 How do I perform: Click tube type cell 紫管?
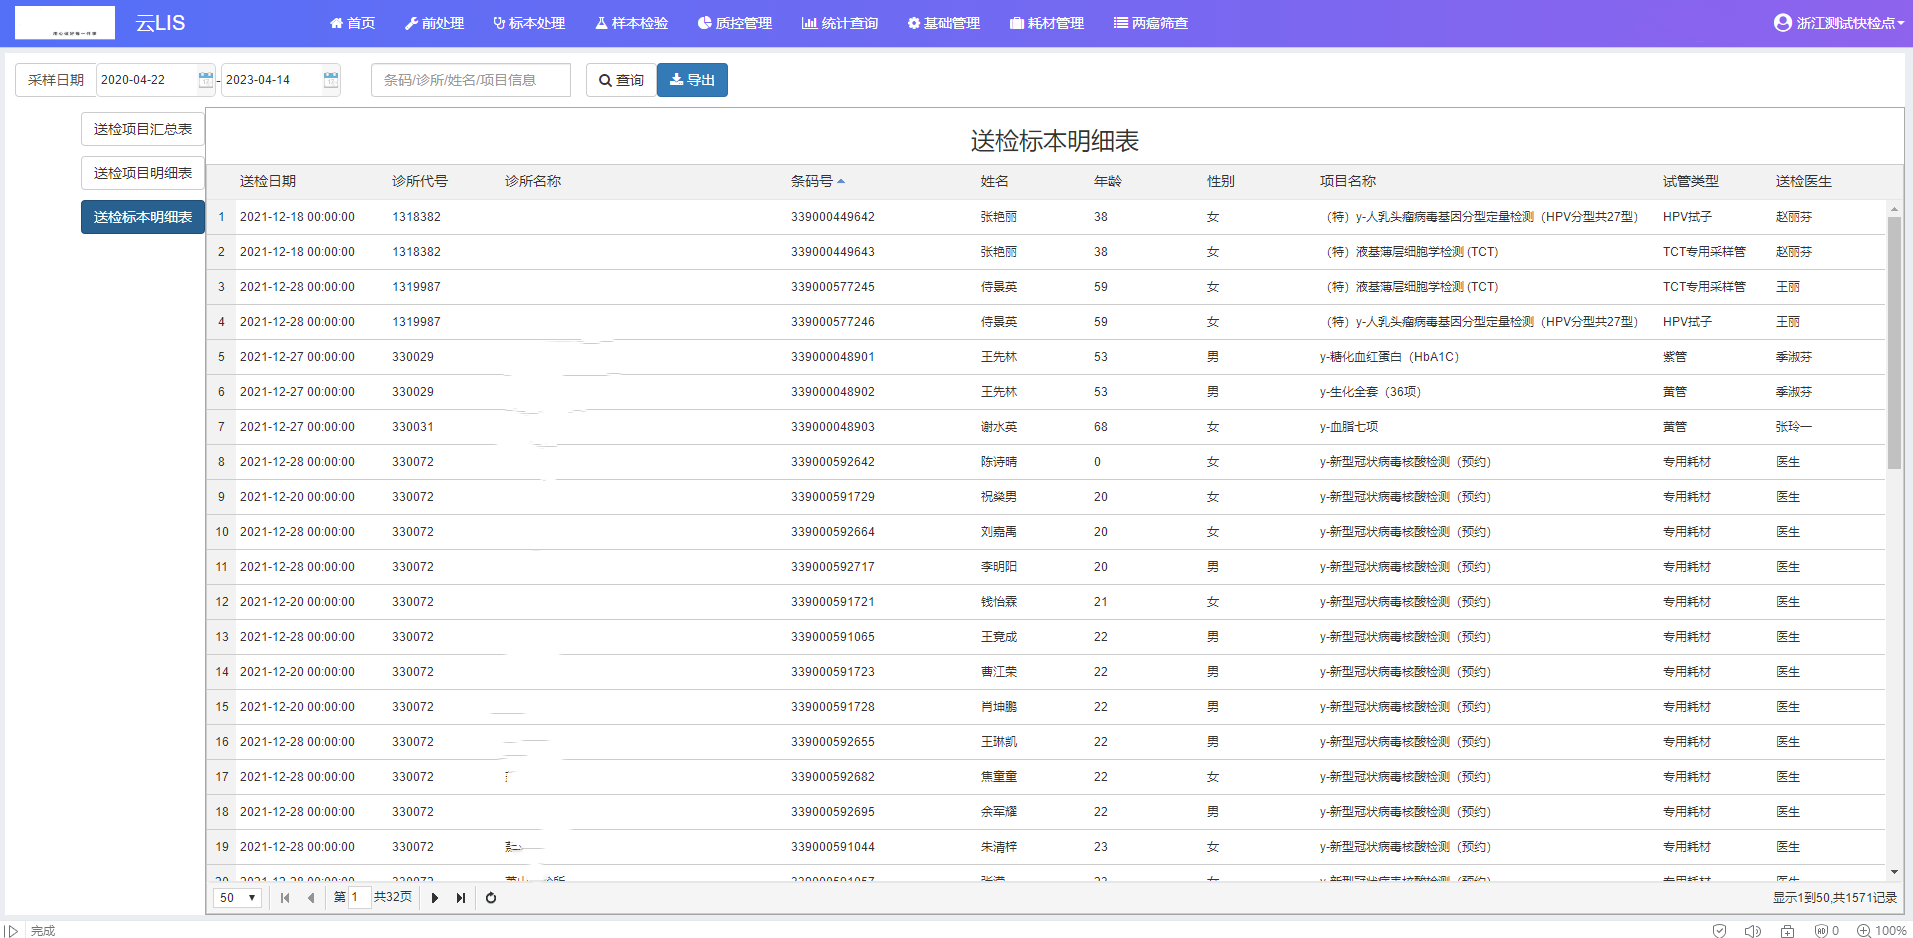[1675, 357]
